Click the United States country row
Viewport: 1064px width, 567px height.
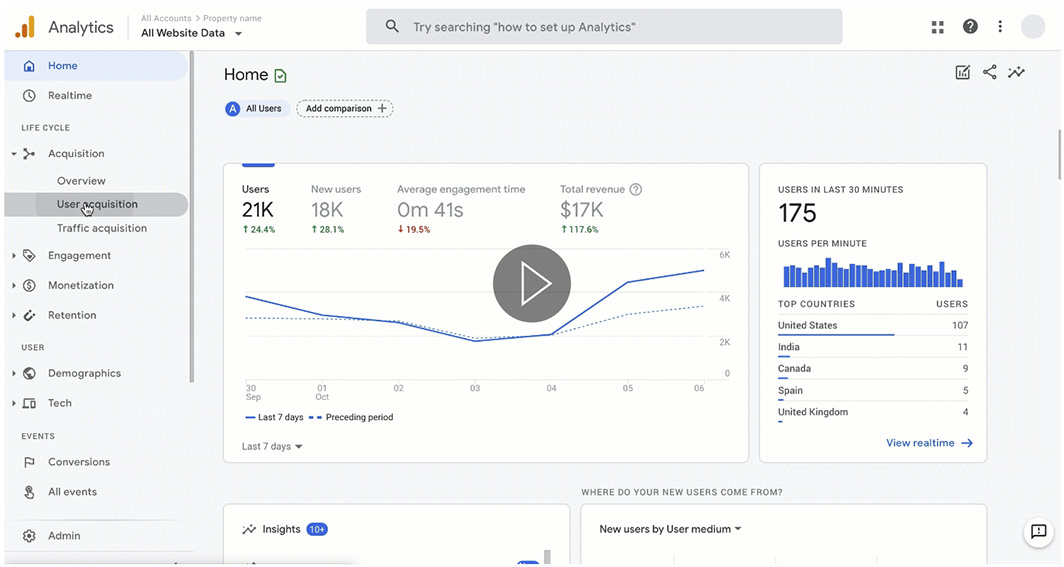click(873, 326)
